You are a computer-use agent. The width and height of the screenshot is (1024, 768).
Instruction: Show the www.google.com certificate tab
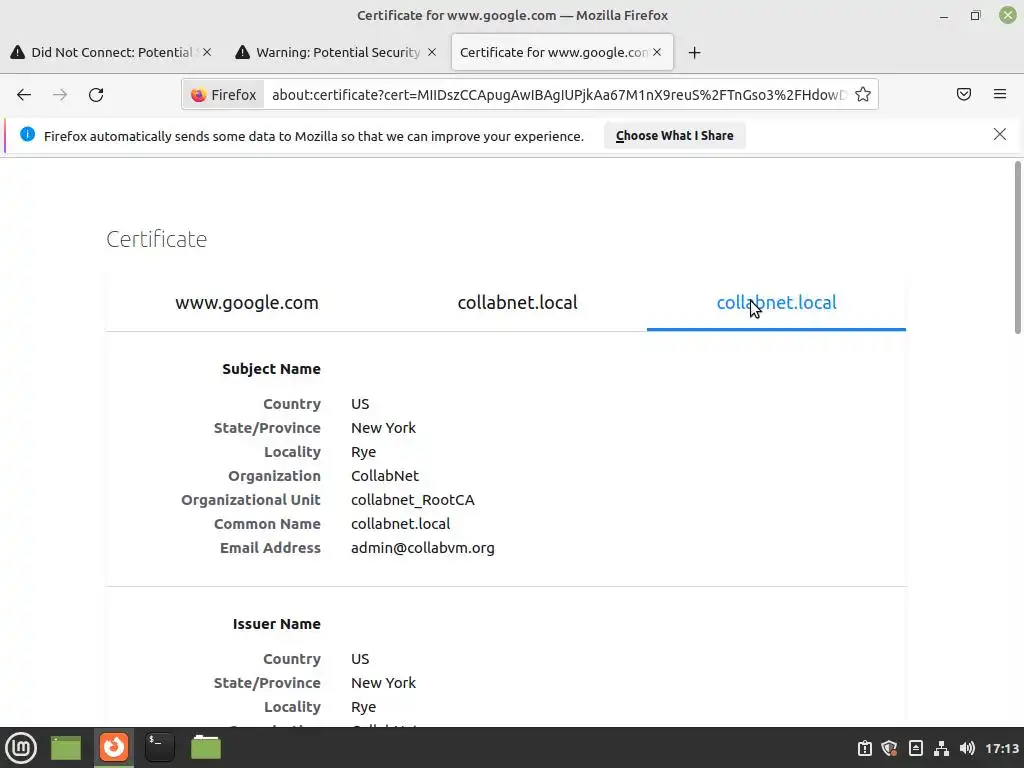246,303
